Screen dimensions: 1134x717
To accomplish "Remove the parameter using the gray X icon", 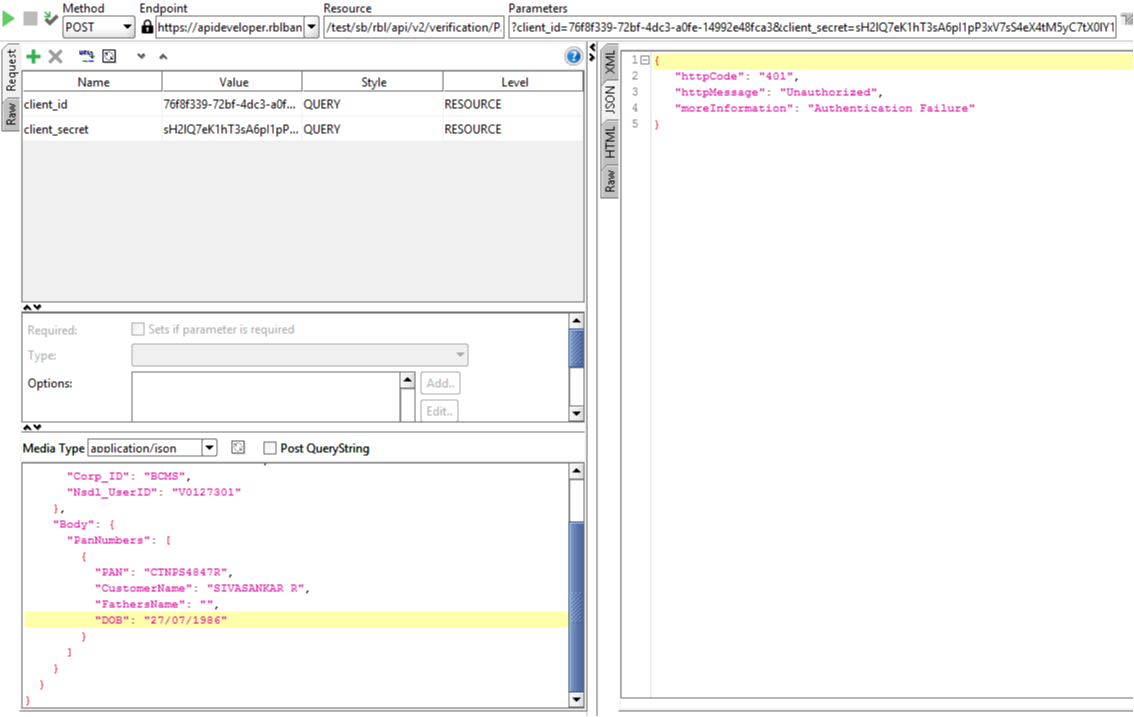I will (x=56, y=56).
